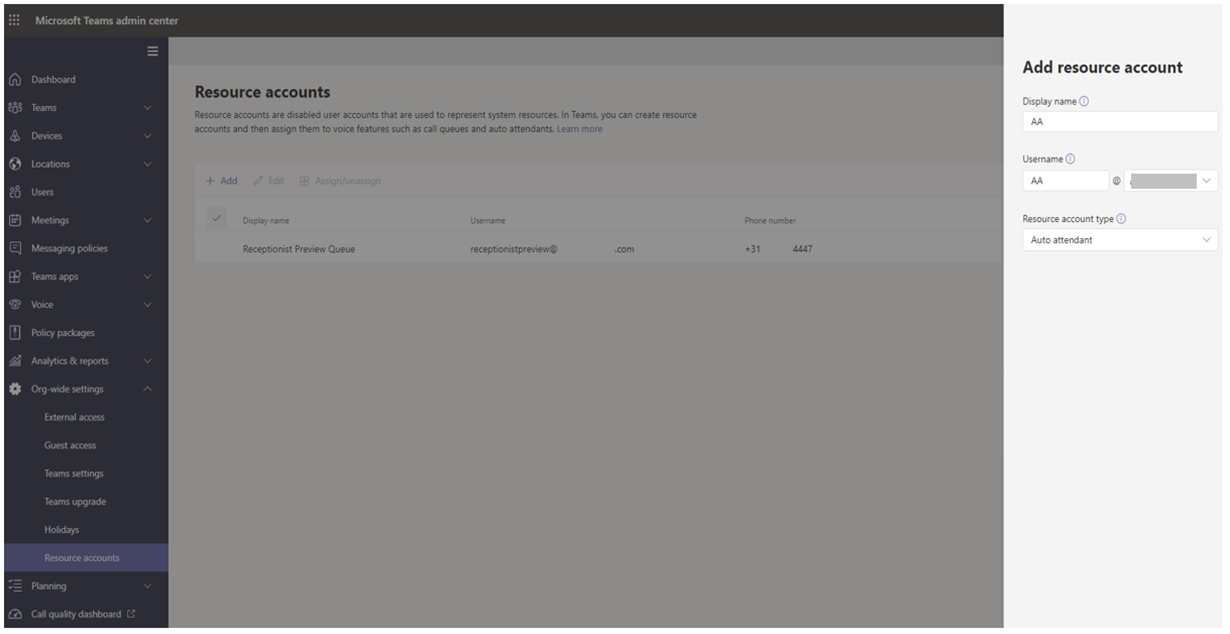
Task: Click the Dashboard home icon
Action: 15,80
